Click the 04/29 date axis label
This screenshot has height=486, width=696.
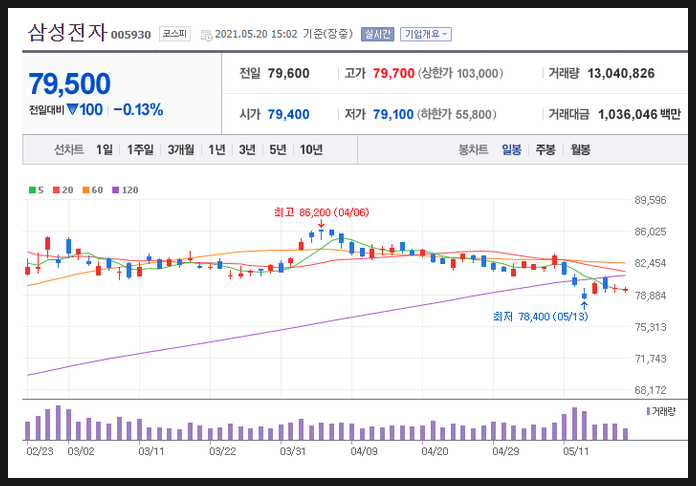pyautogui.click(x=506, y=451)
